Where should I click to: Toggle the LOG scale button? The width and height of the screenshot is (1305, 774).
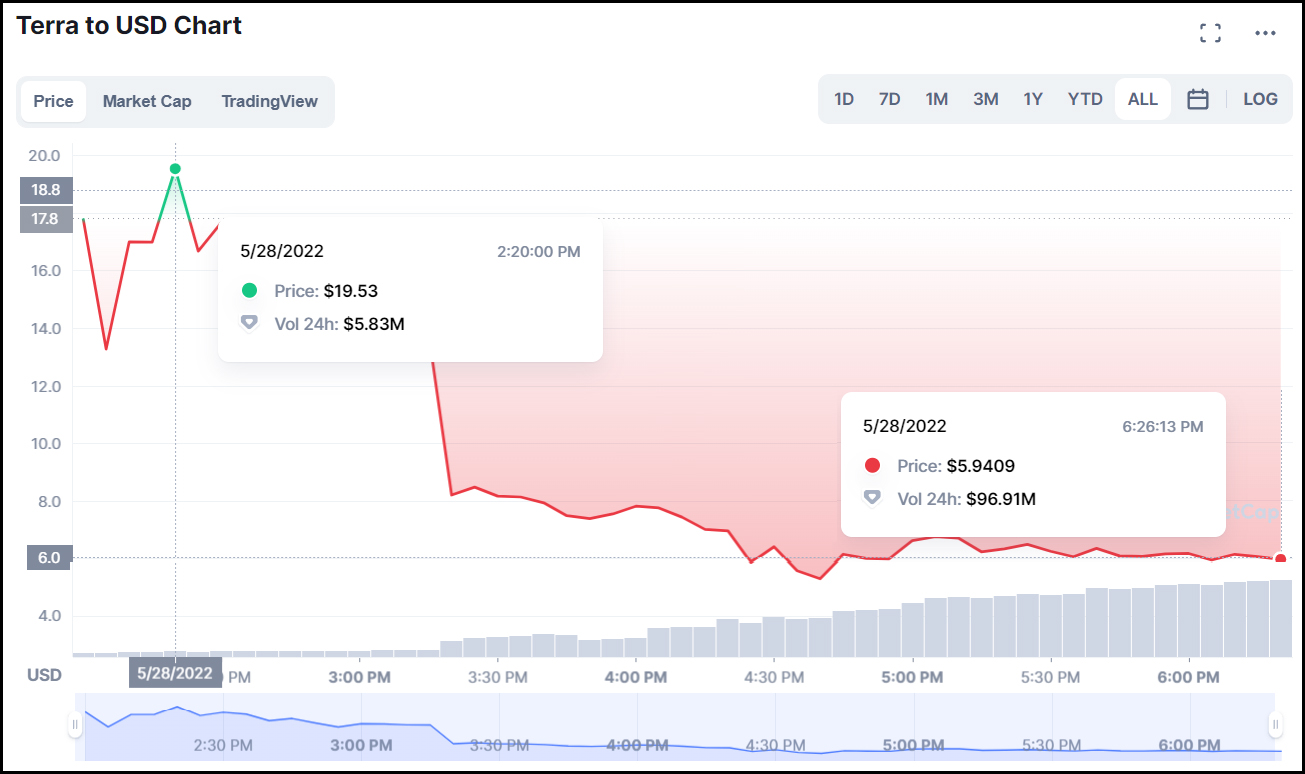[1260, 99]
